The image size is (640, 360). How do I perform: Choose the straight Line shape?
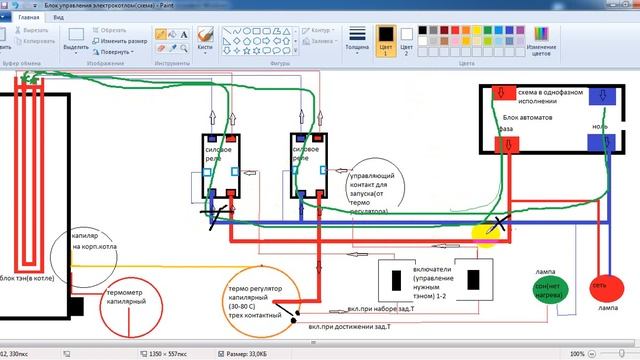point(227,31)
